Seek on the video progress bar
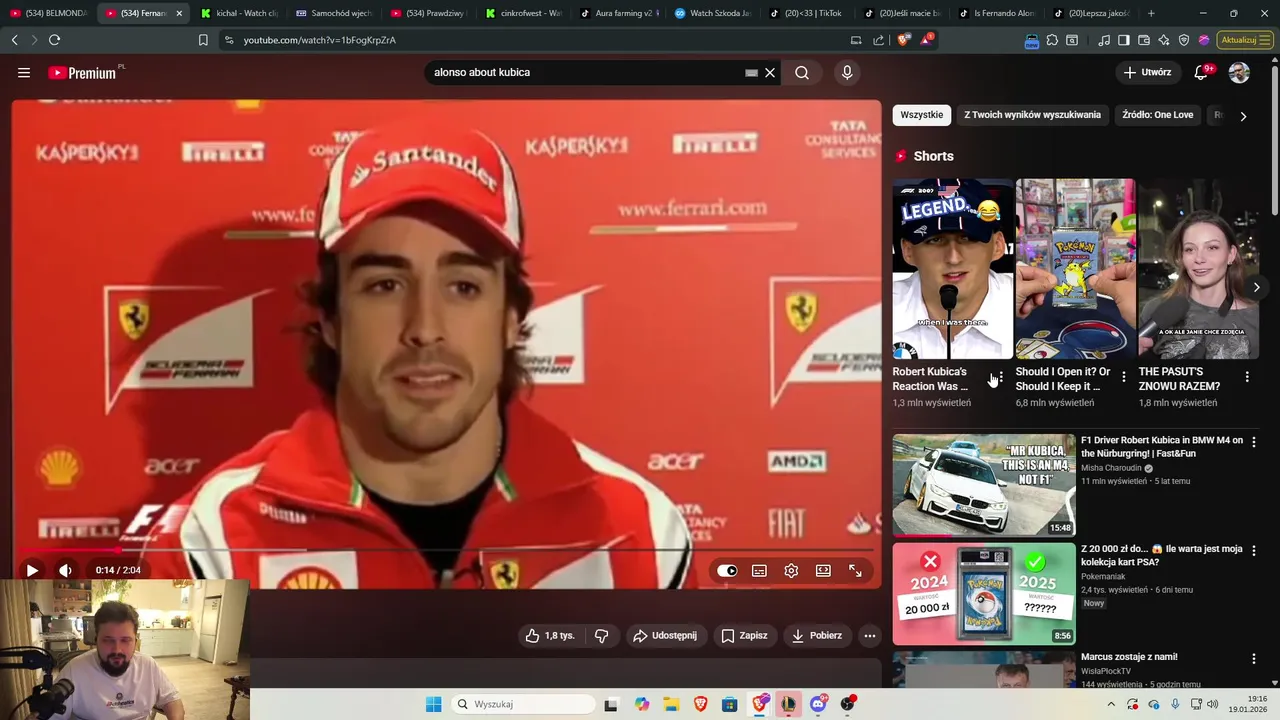This screenshot has width=1280, height=720. (446, 550)
